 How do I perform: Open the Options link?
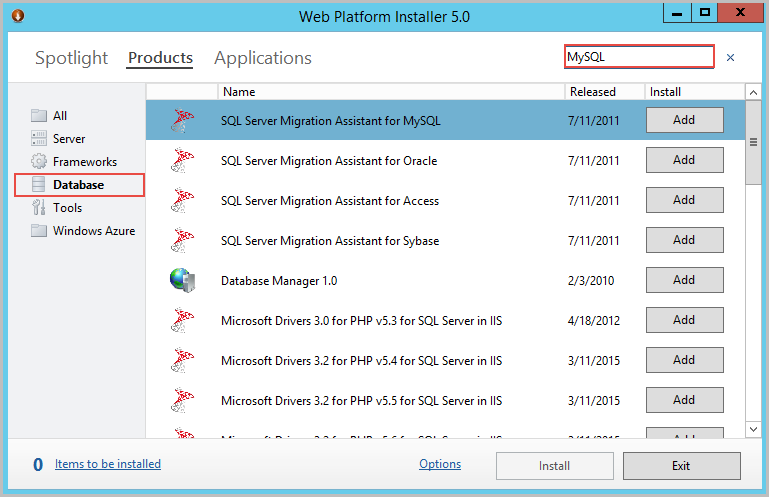pyautogui.click(x=440, y=464)
